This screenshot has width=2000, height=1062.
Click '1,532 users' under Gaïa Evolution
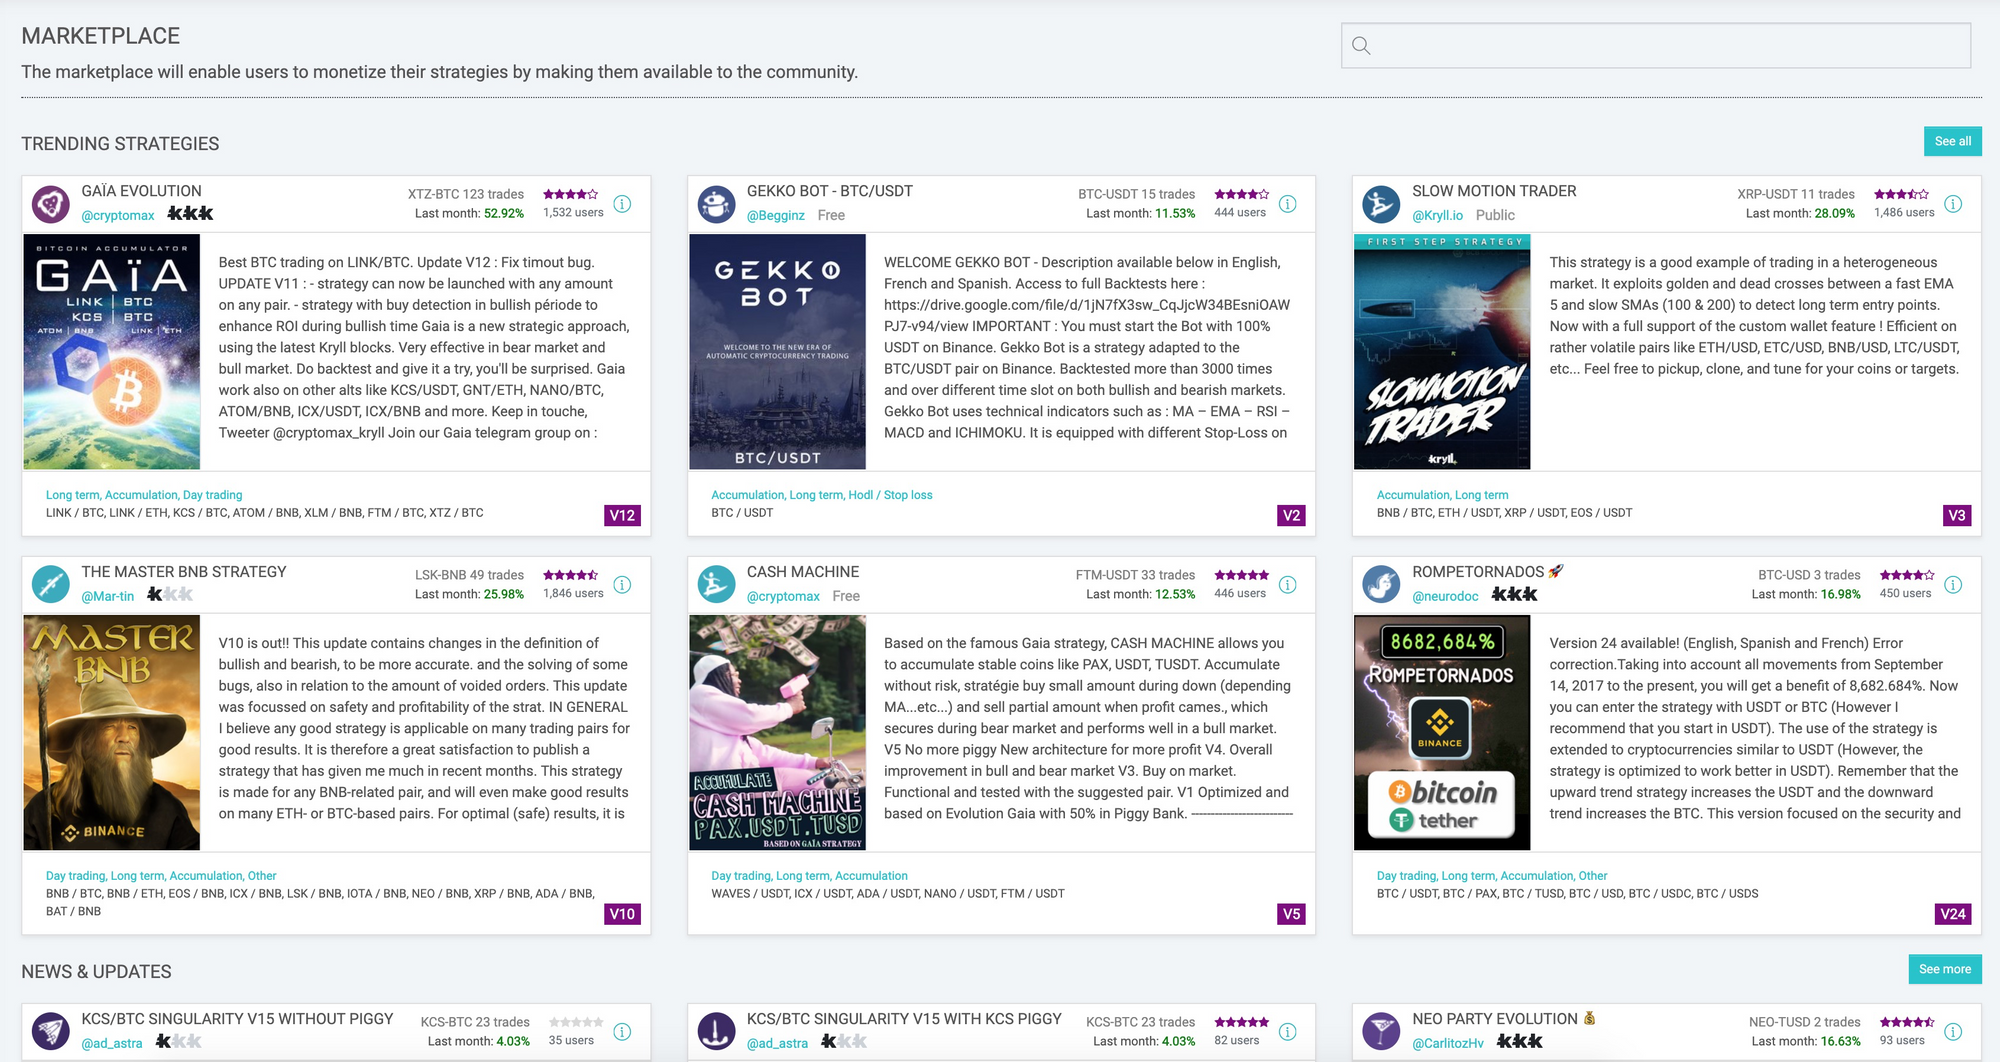tap(573, 213)
